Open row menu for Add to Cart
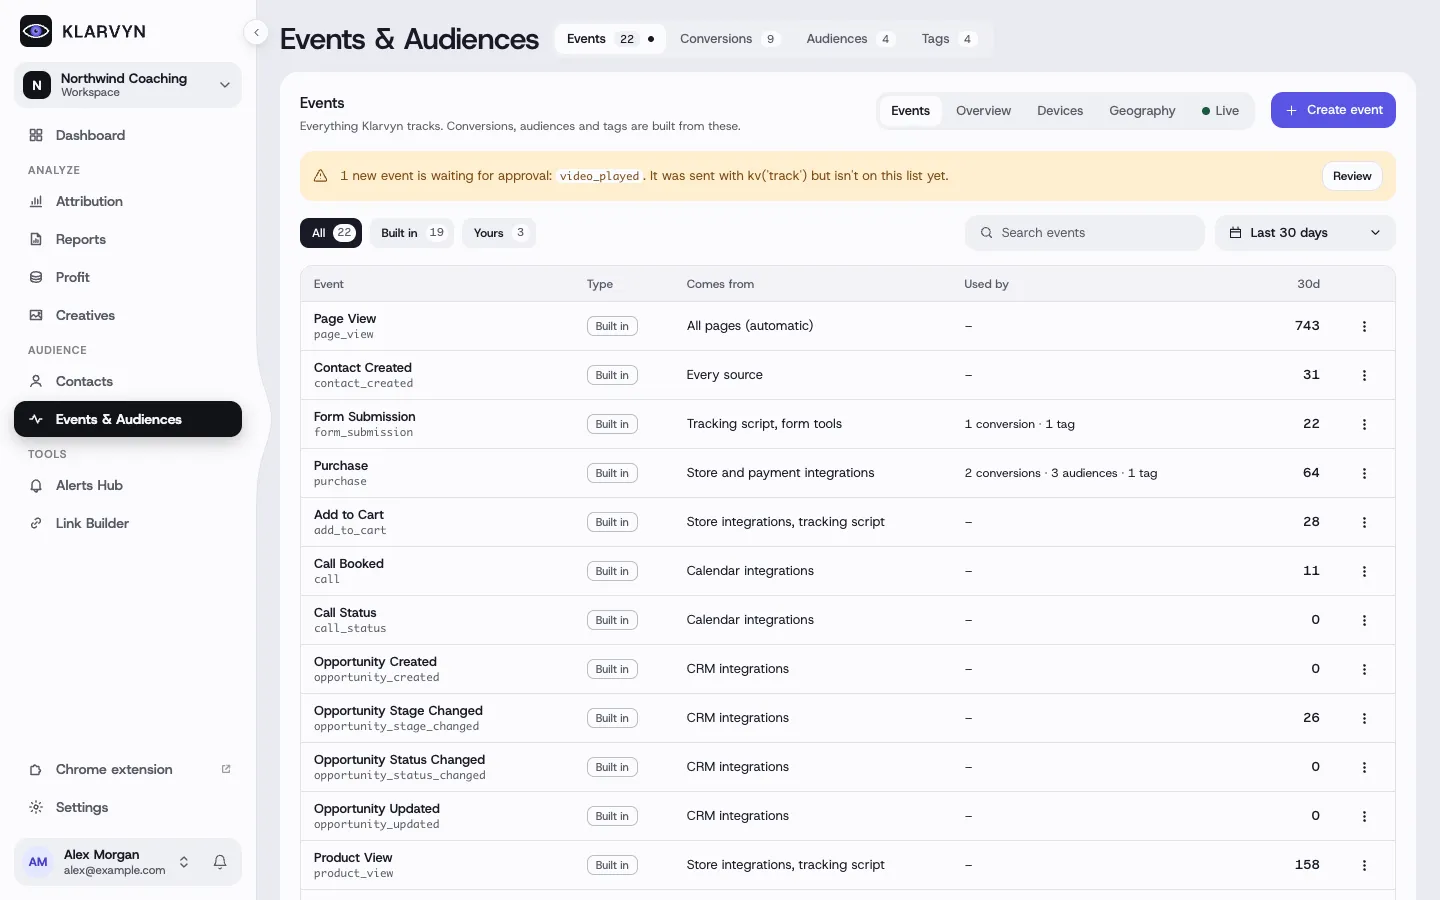1440x900 pixels. (x=1364, y=522)
